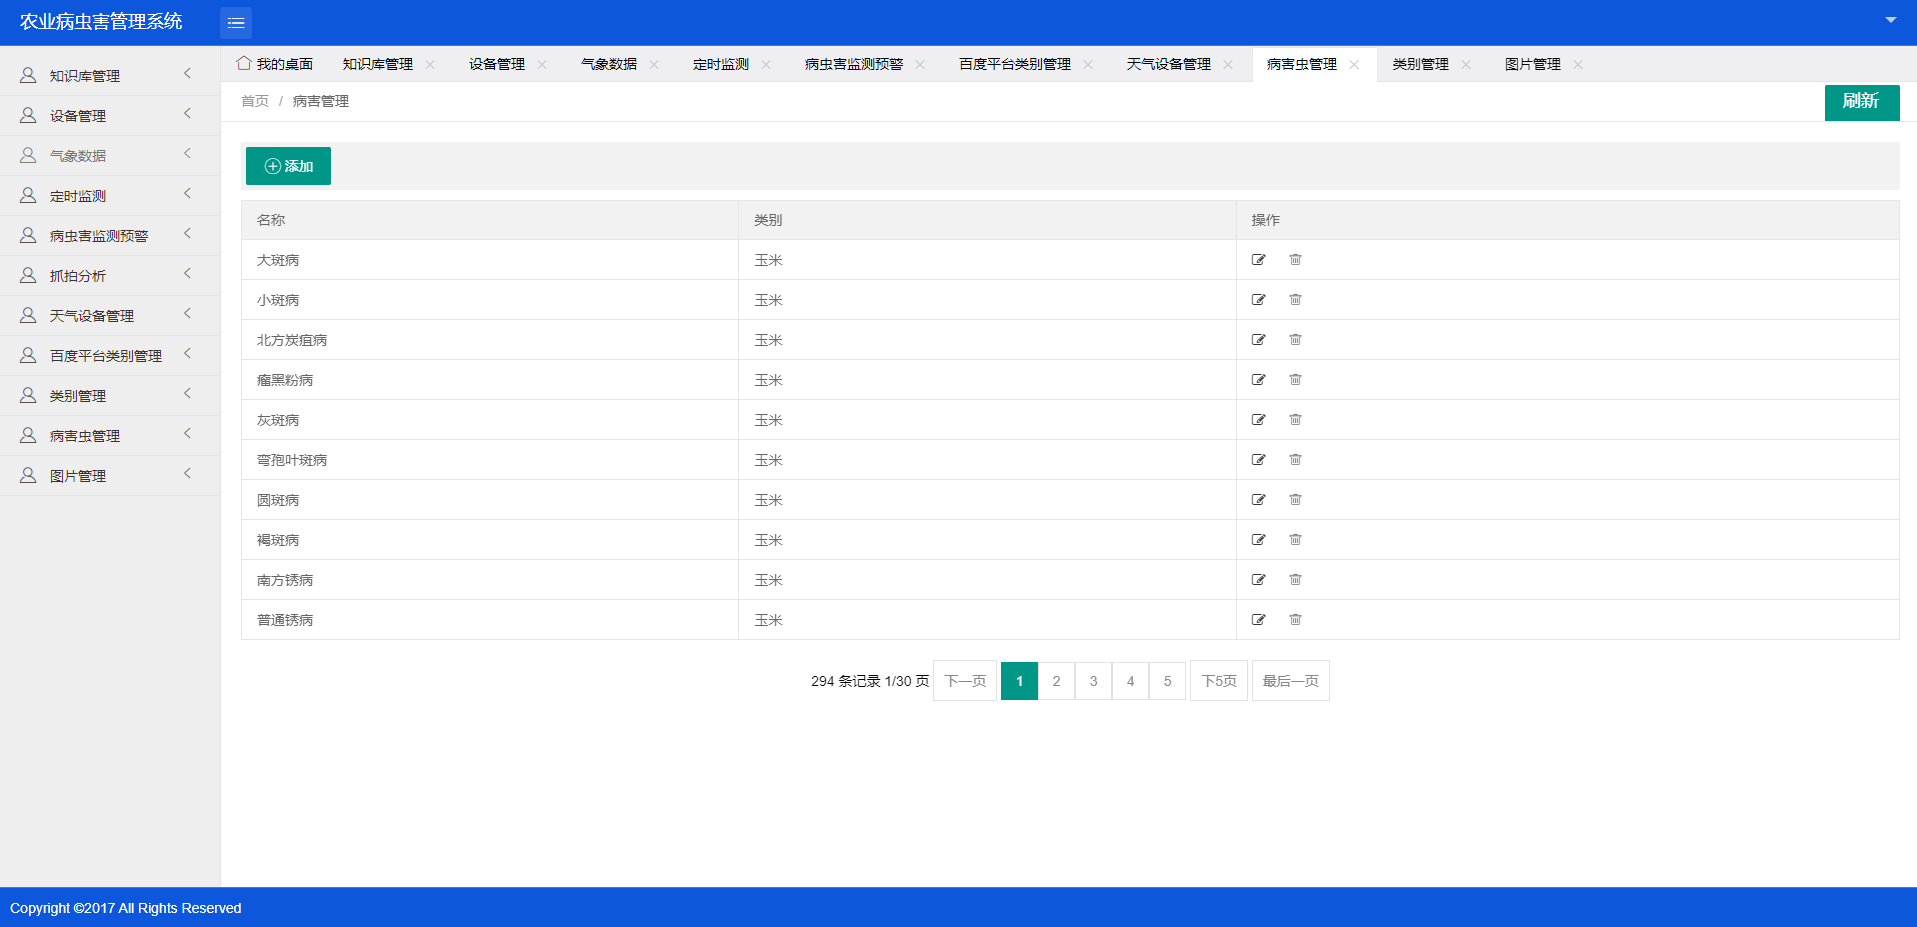Viewport: 1917px width, 927px height.
Task: Click the 添加 button
Action: [x=288, y=166]
